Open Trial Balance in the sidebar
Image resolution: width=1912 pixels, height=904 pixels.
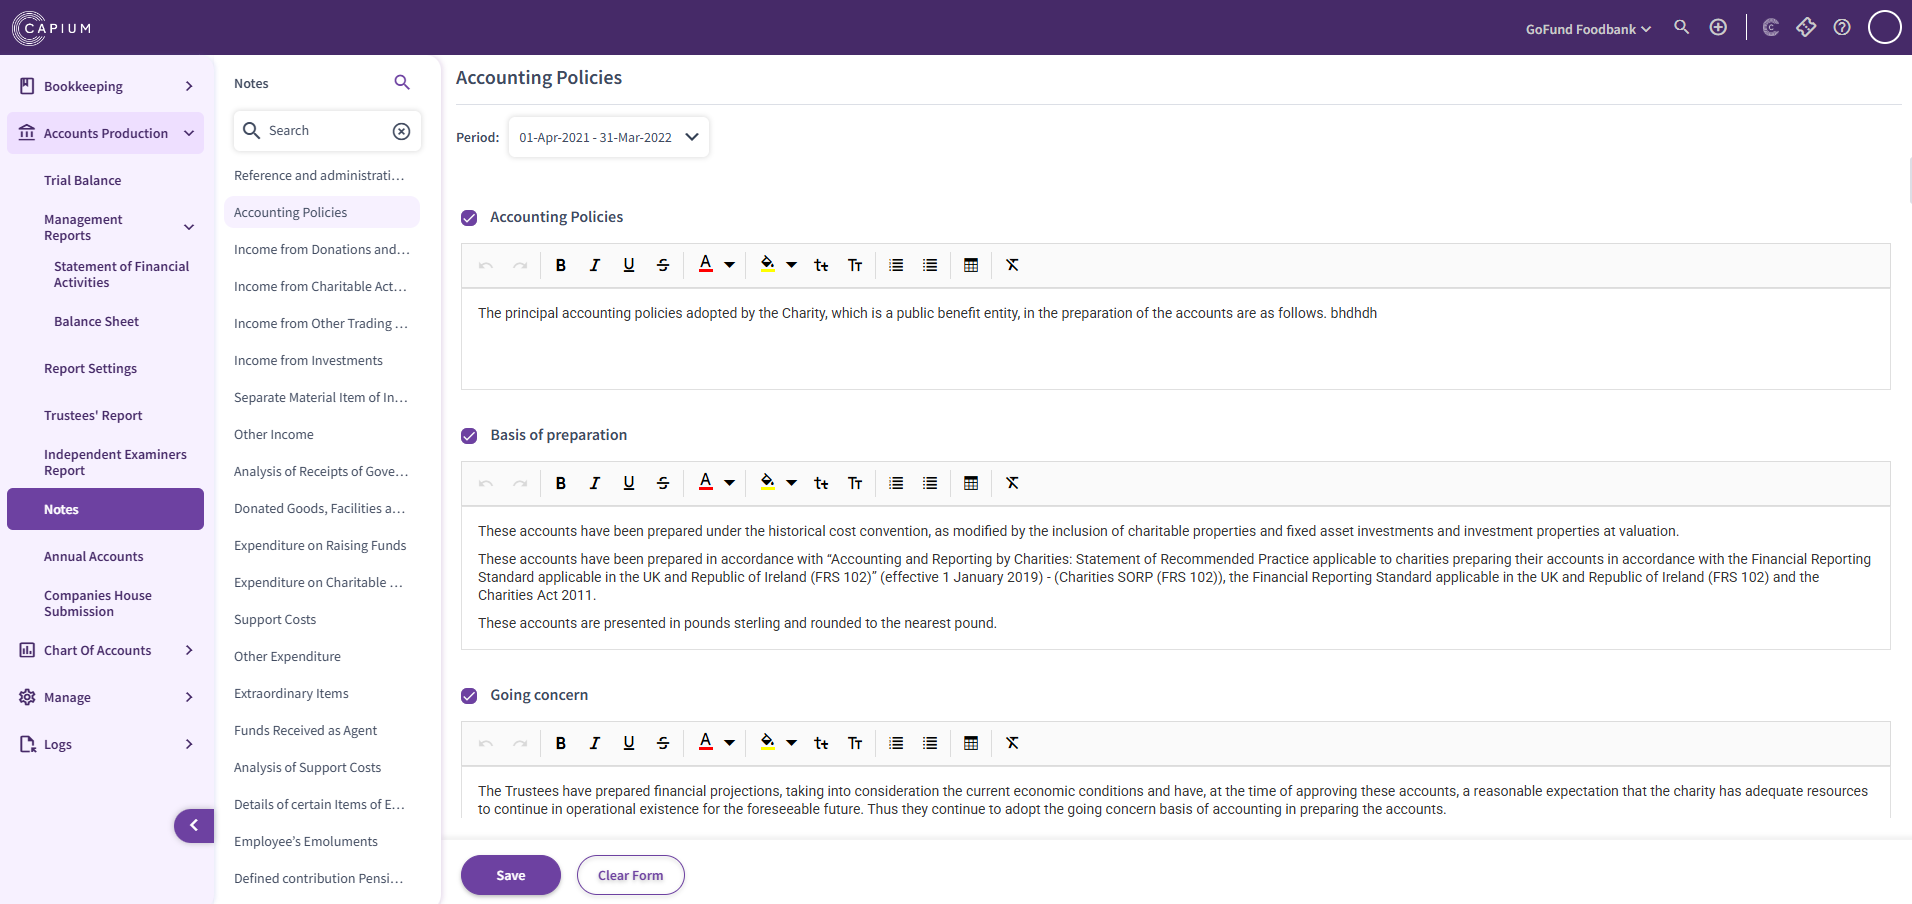82,180
